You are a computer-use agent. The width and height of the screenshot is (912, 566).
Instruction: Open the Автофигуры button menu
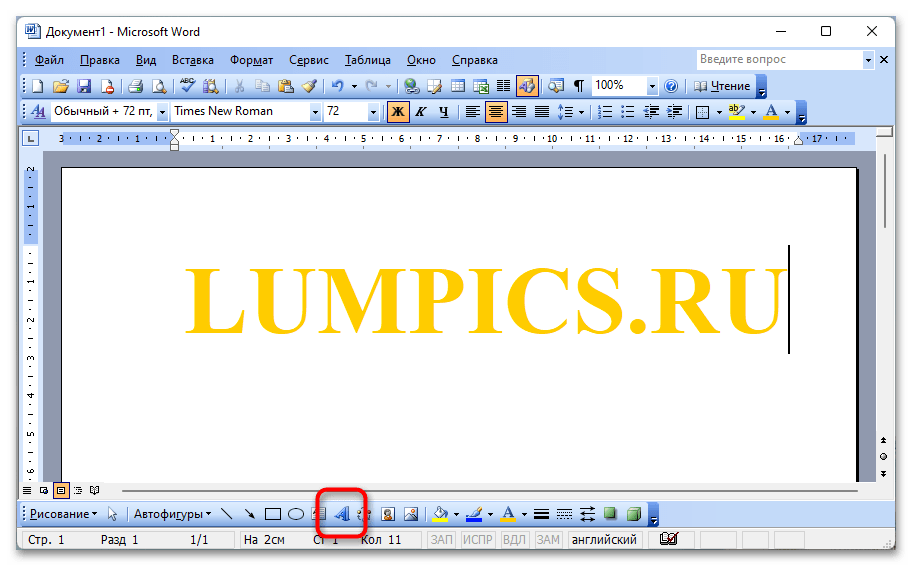point(172,514)
